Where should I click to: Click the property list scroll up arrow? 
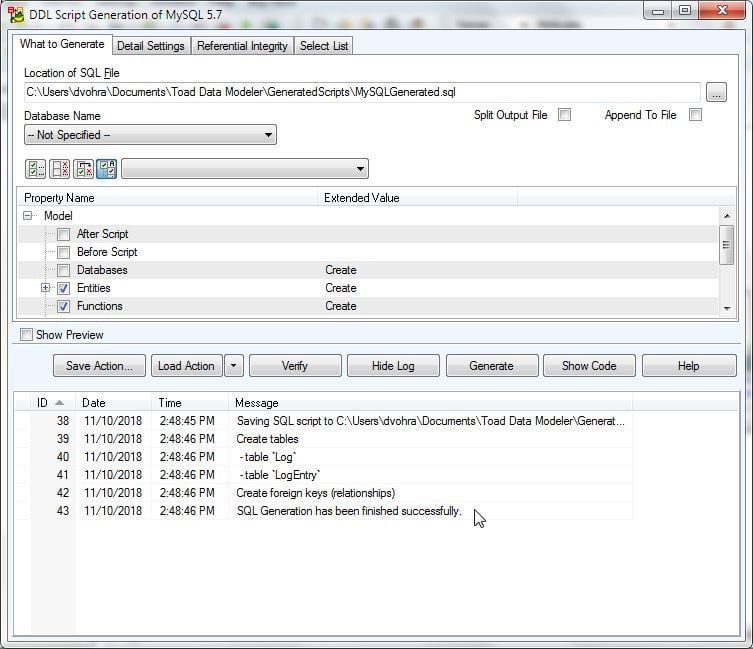pyautogui.click(x=727, y=216)
